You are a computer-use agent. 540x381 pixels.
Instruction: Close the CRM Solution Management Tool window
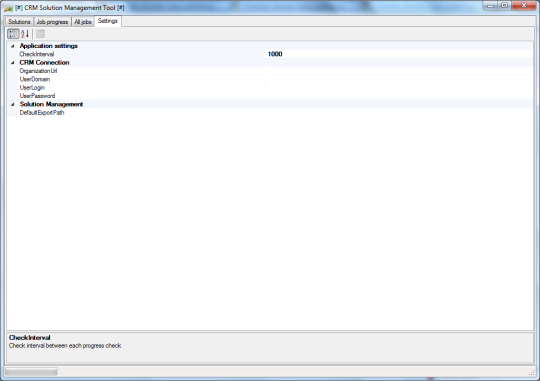[524, 6]
